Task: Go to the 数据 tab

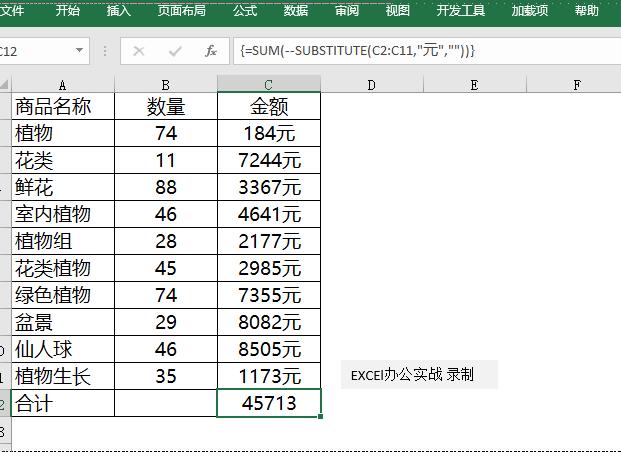Action: click(296, 11)
